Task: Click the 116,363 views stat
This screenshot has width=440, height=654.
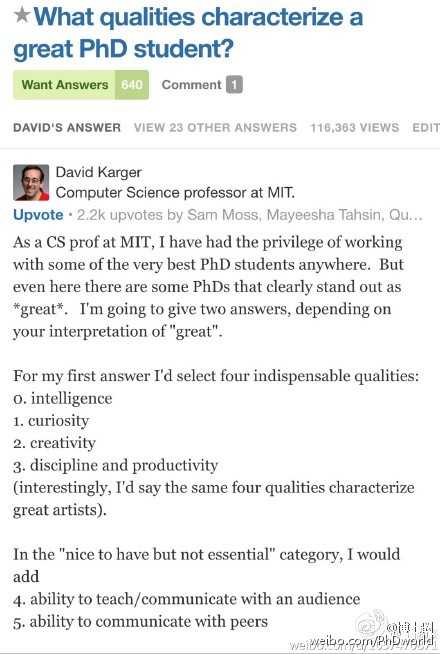Action: (x=355, y=127)
